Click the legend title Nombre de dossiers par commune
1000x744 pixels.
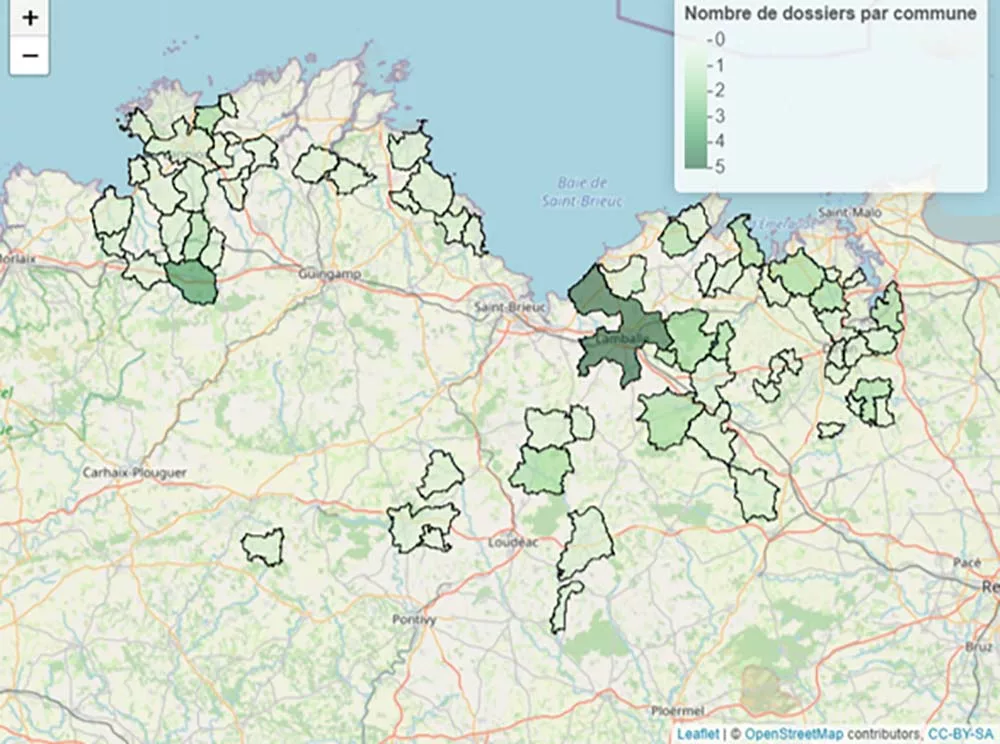click(x=830, y=13)
